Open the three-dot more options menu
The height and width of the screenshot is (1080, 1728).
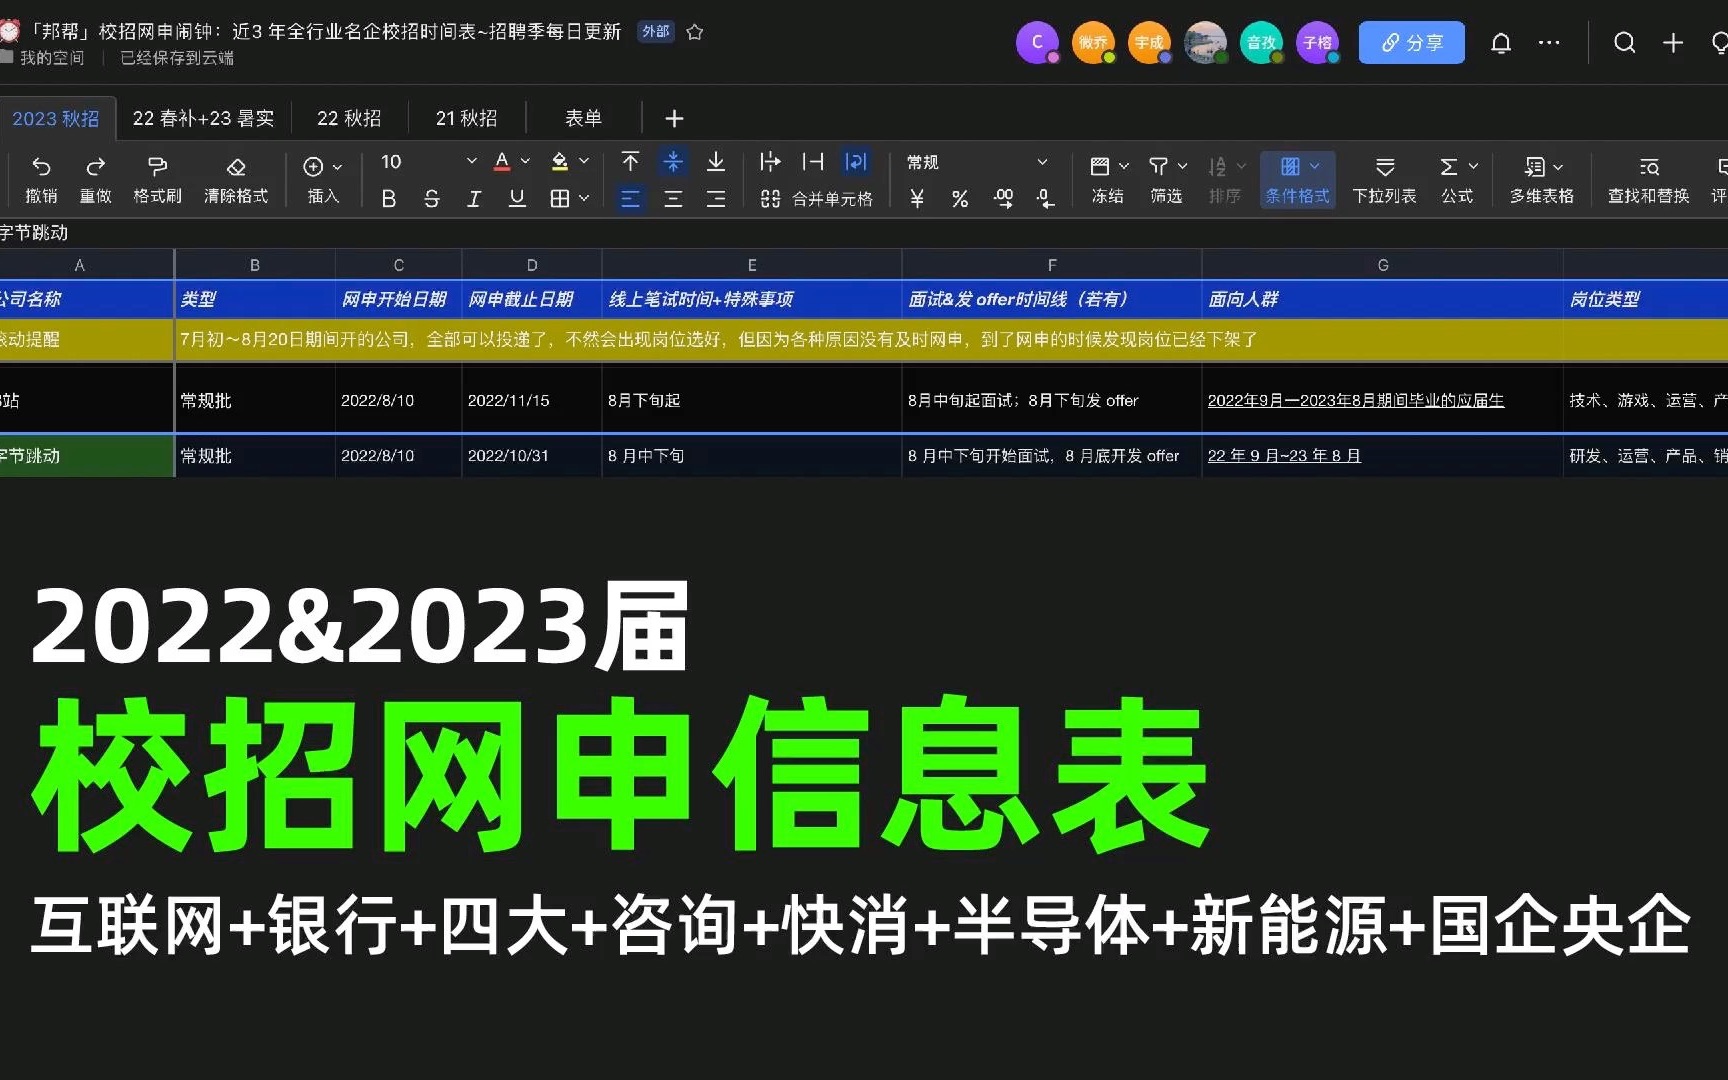1549,43
